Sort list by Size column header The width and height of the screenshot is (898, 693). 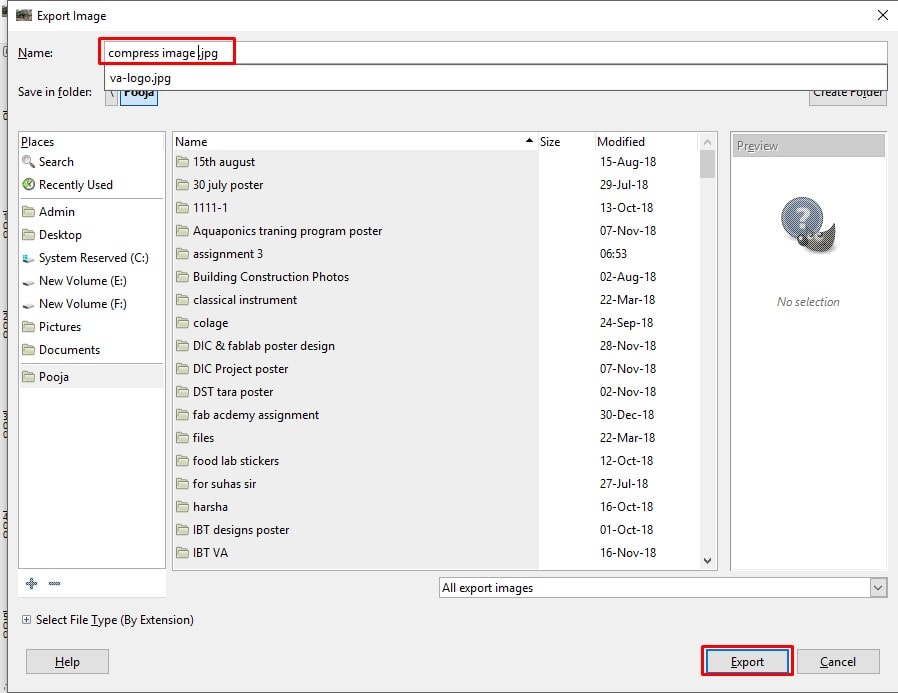pyautogui.click(x=566, y=141)
